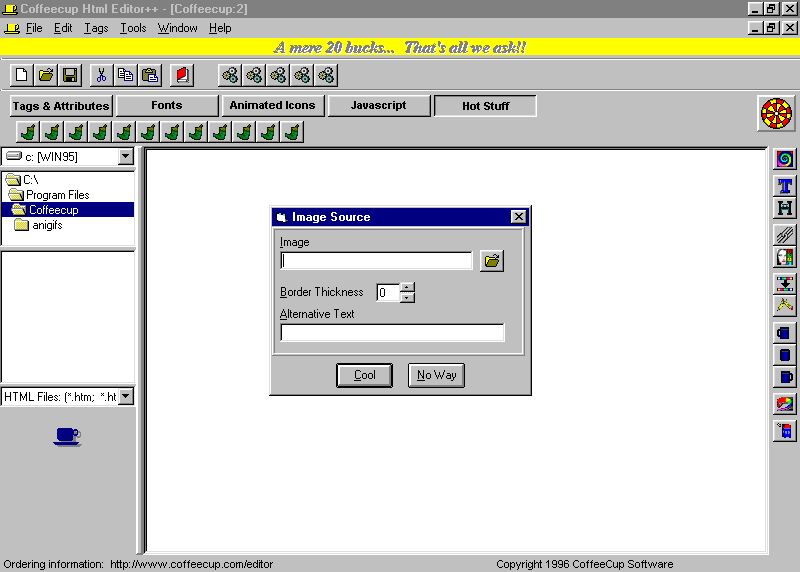Copy using the two-pages toolbar icon
The height and width of the screenshot is (572, 800).
coord(125,75)
